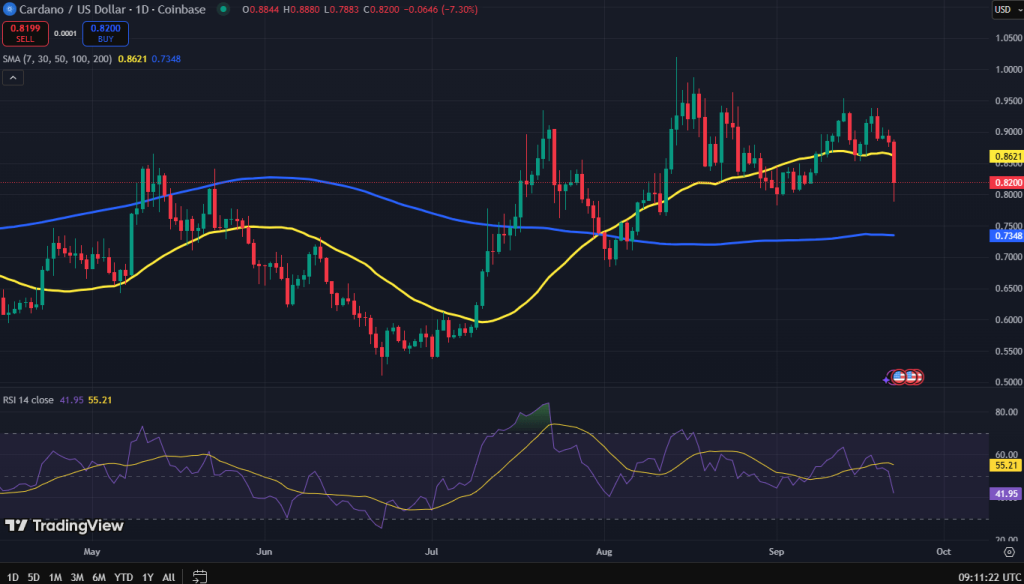Select the 6M time range
Image resolution: width=1024 pixels, height=584 pixels.
tap(99, 577)
